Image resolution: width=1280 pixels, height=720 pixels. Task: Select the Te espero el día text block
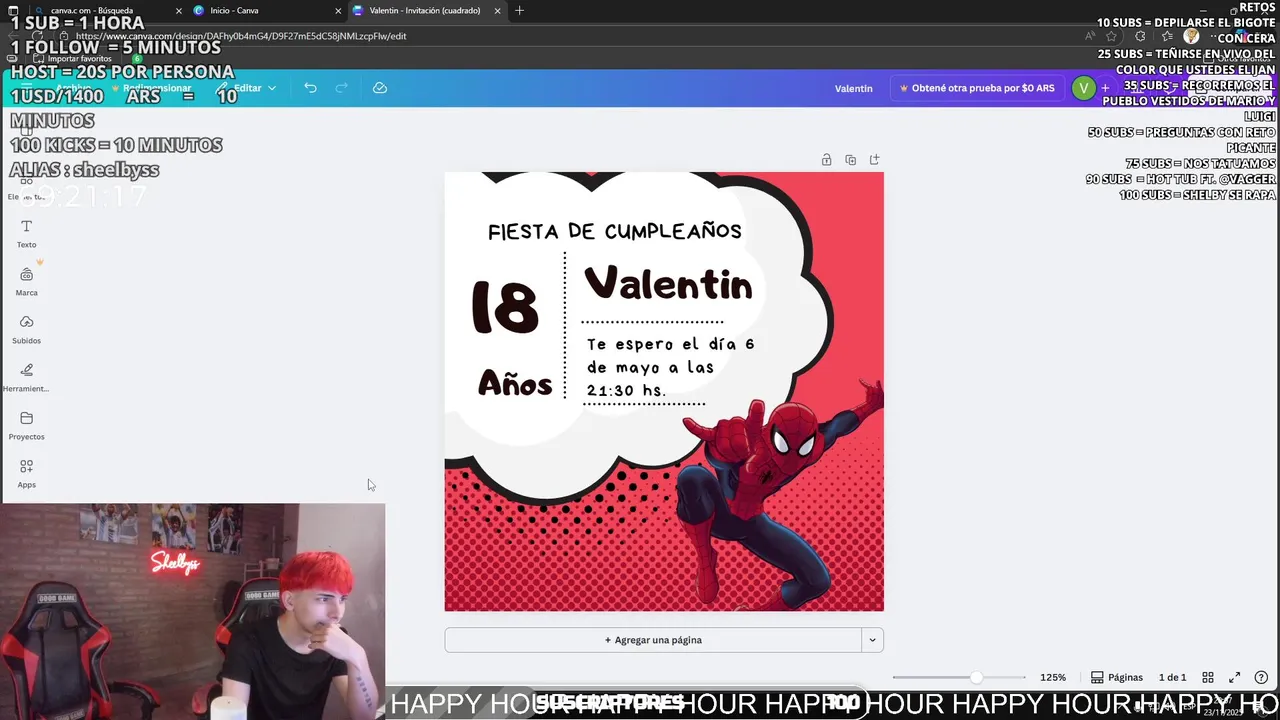pos(670,367)
